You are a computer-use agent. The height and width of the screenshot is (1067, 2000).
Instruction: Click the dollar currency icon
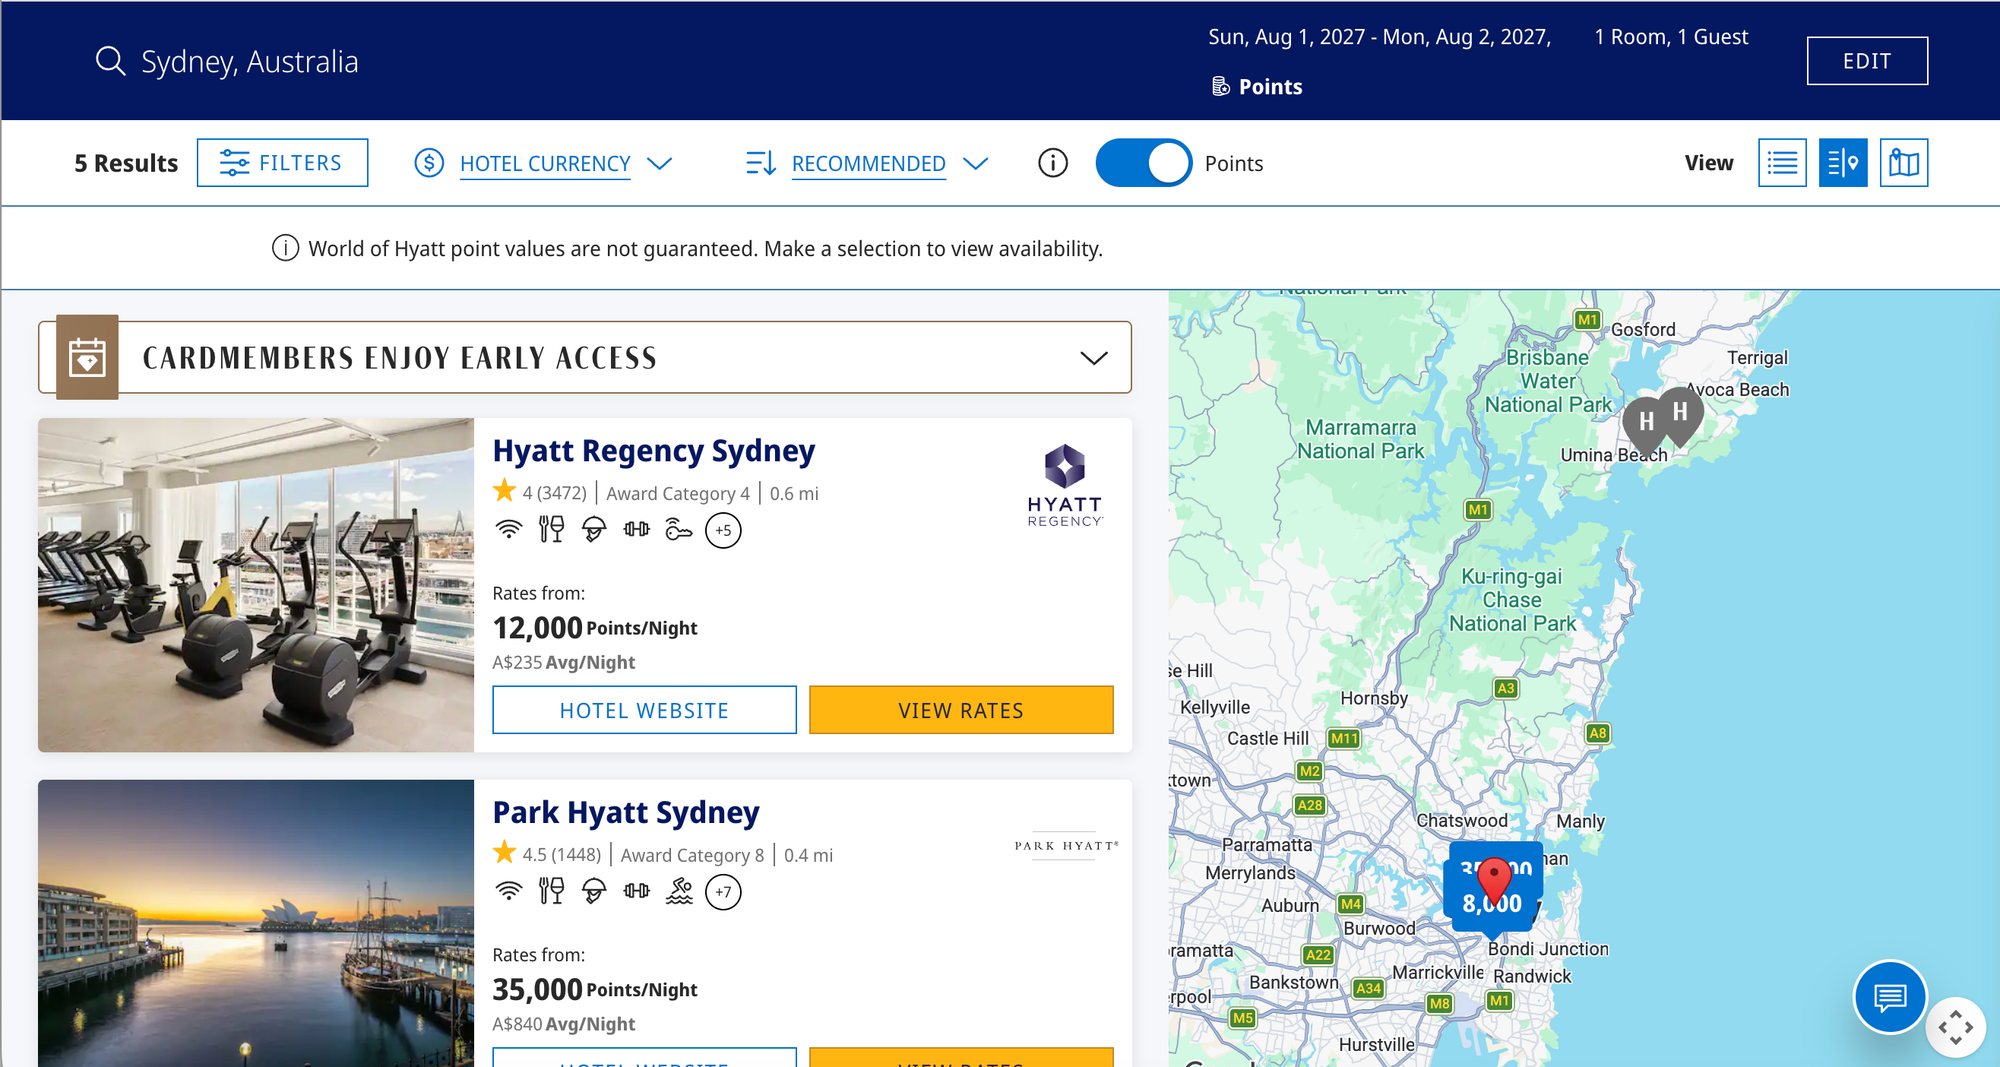point(429,163)
